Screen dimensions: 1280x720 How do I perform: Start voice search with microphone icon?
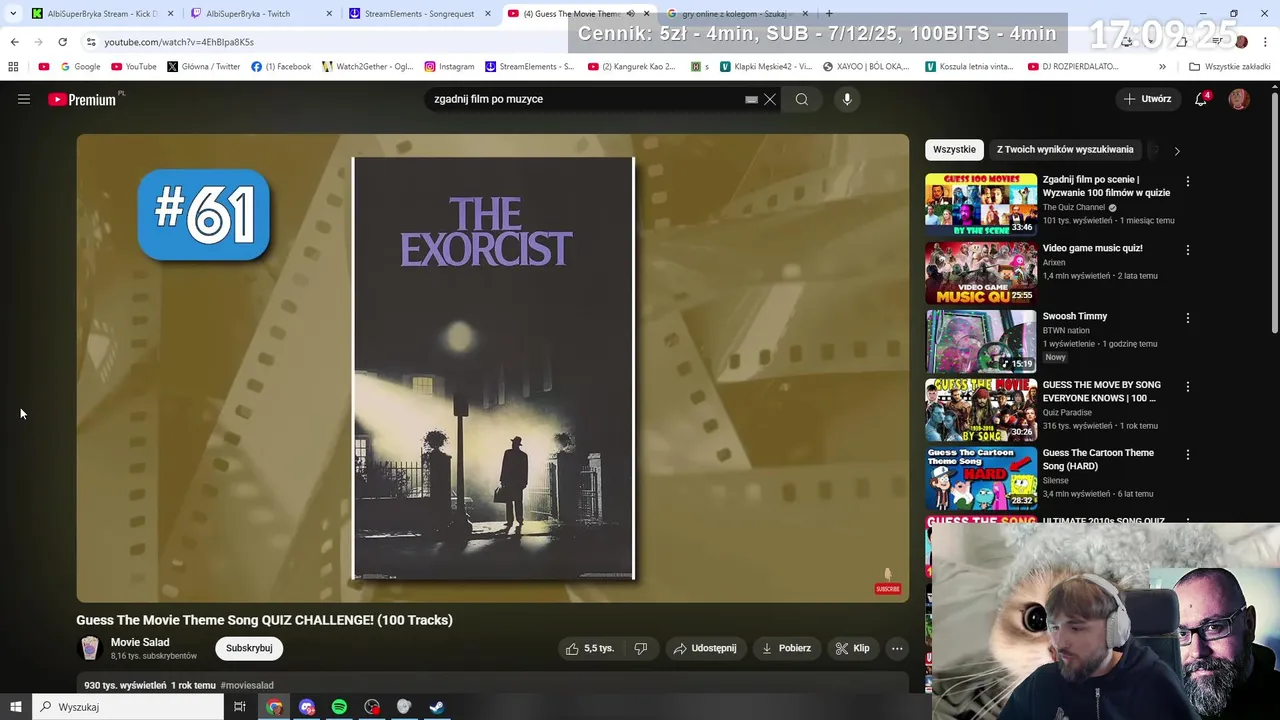847,99
